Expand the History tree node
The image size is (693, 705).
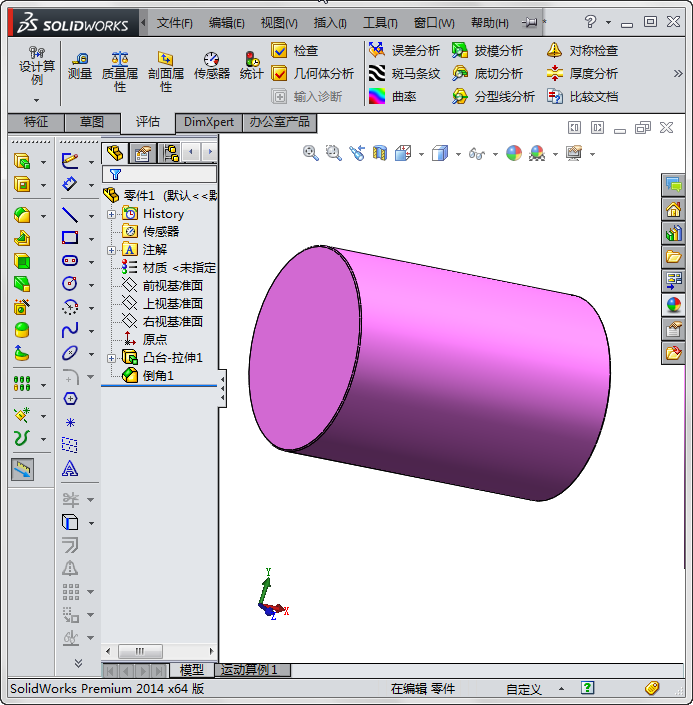tap(111, 214)
